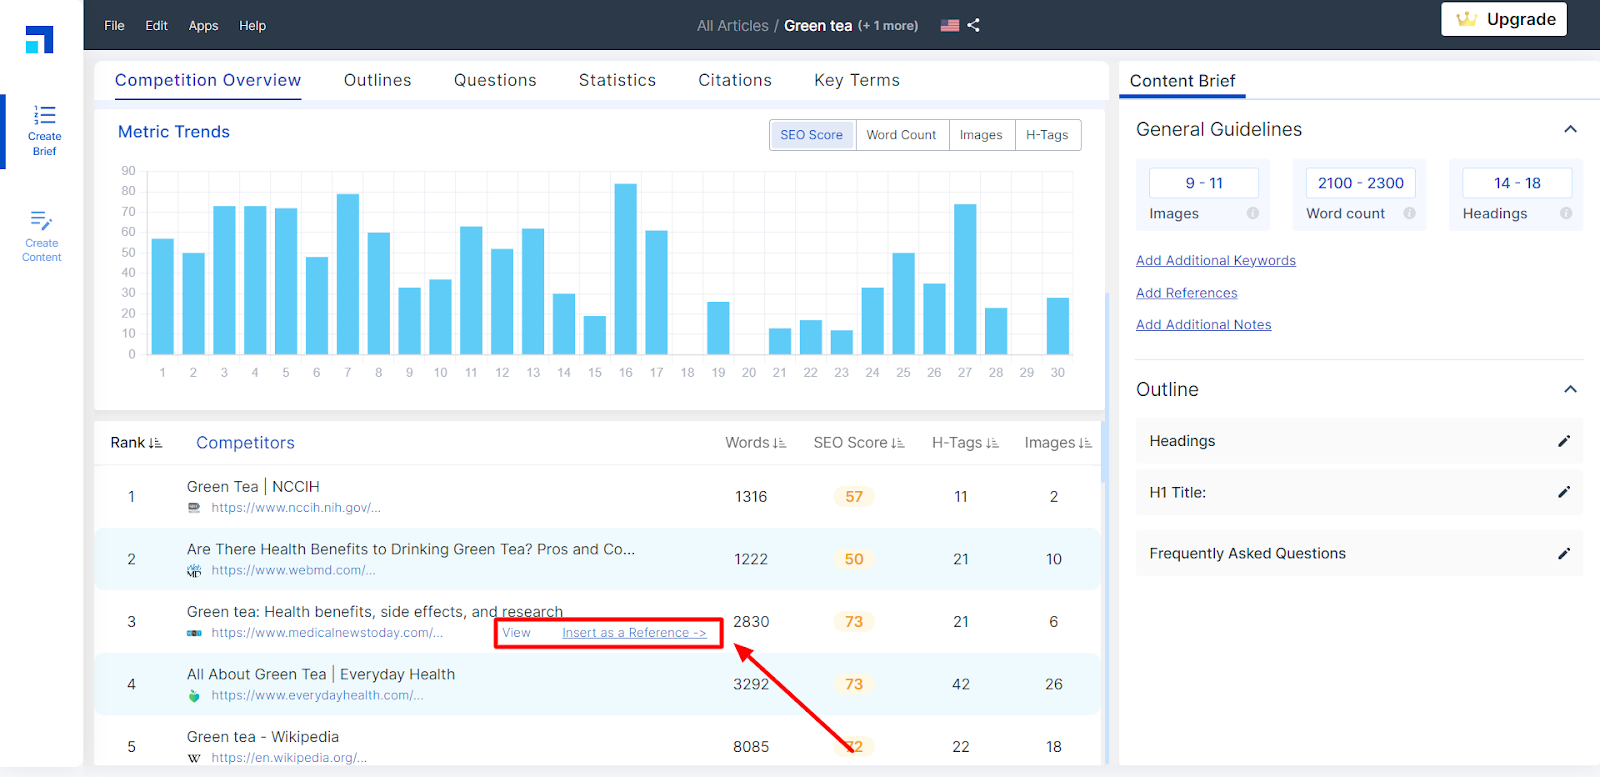
Task: Click Insert as a Reference link
Action: (x=634, y=633)
